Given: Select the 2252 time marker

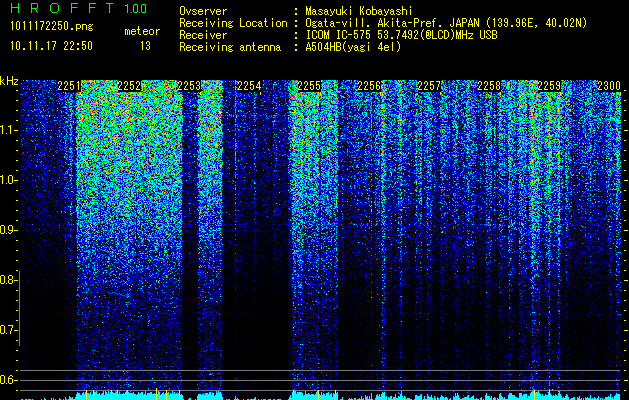Looking at the screenshot, I should (x=129, y=86).
